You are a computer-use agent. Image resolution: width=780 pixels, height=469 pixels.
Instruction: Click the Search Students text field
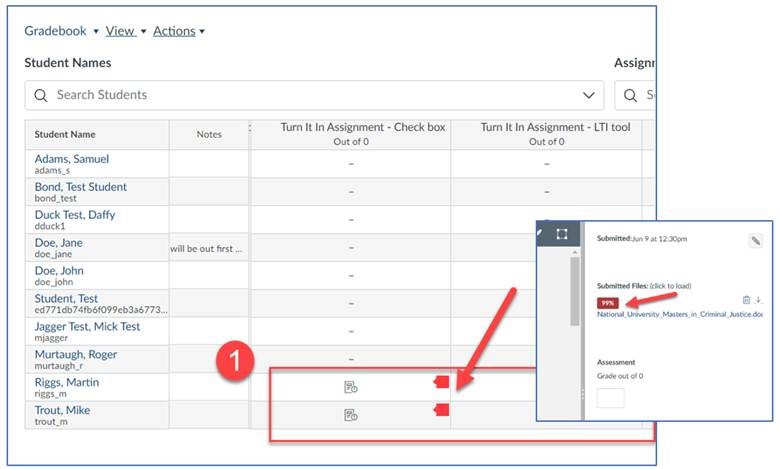coord(300,95)
